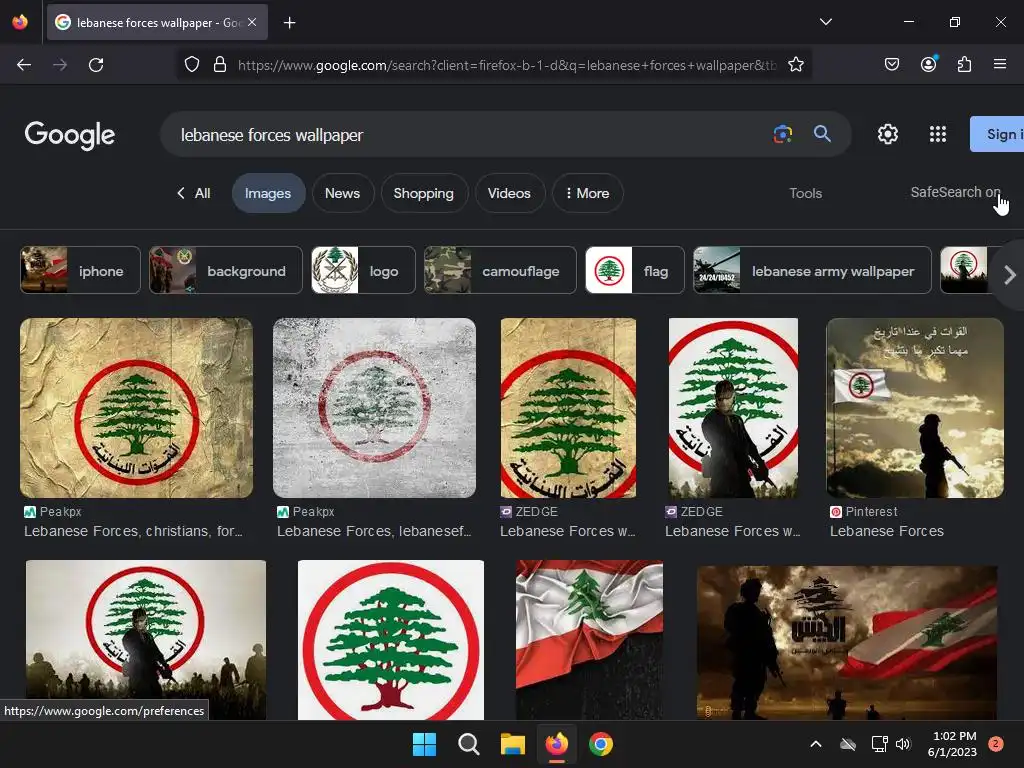Open the Pinterest soldier sunset flag image

pyautogui.click(x=915, y=408)
